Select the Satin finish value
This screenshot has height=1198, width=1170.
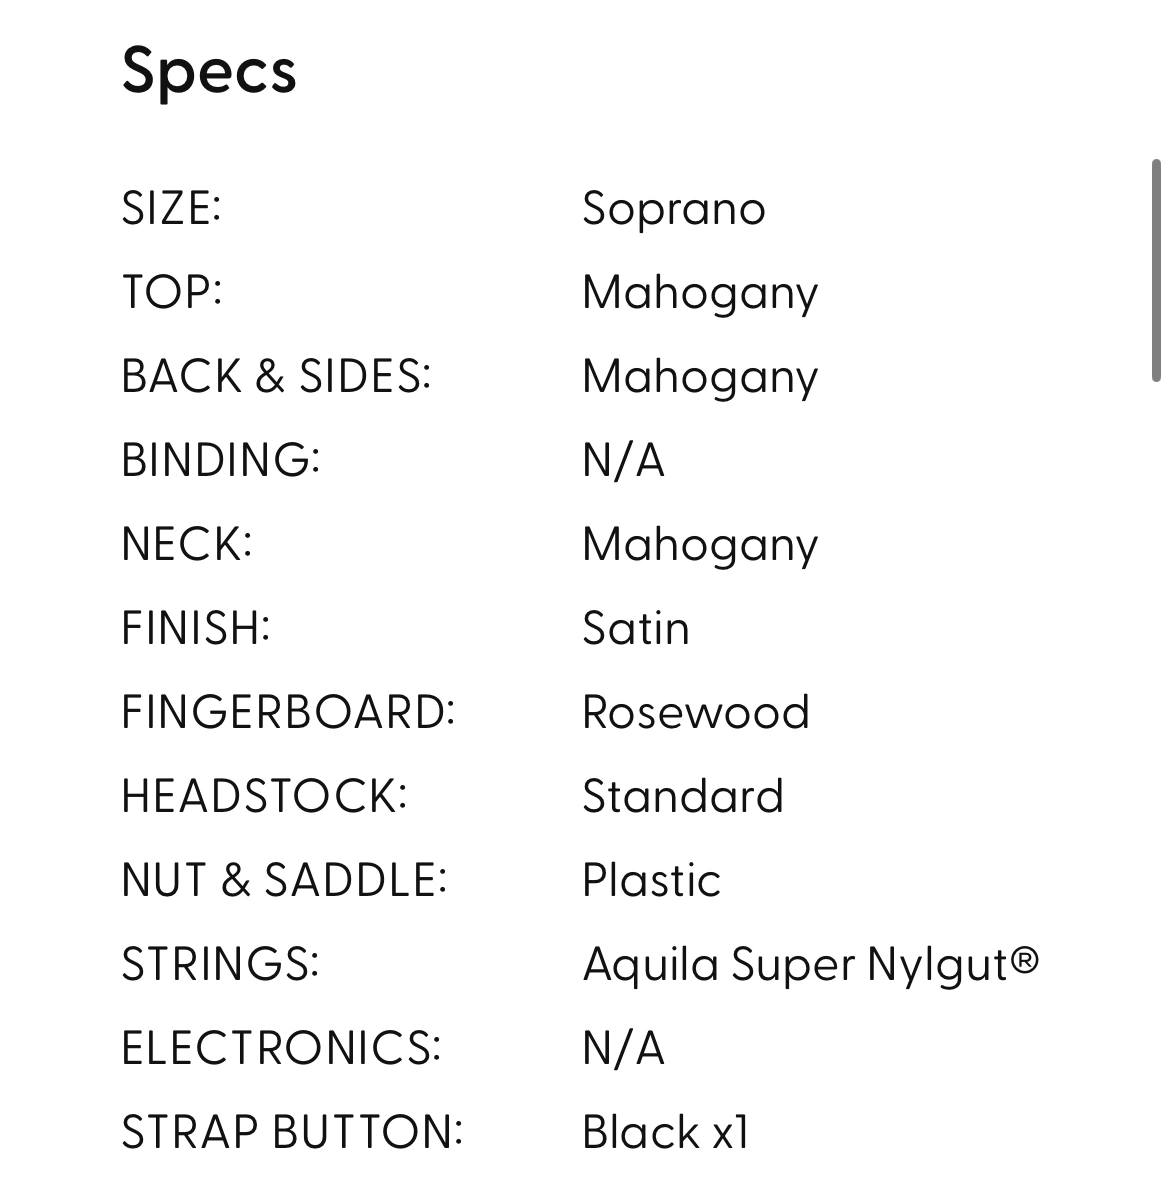pyautogui.click(x=636, y=629)
